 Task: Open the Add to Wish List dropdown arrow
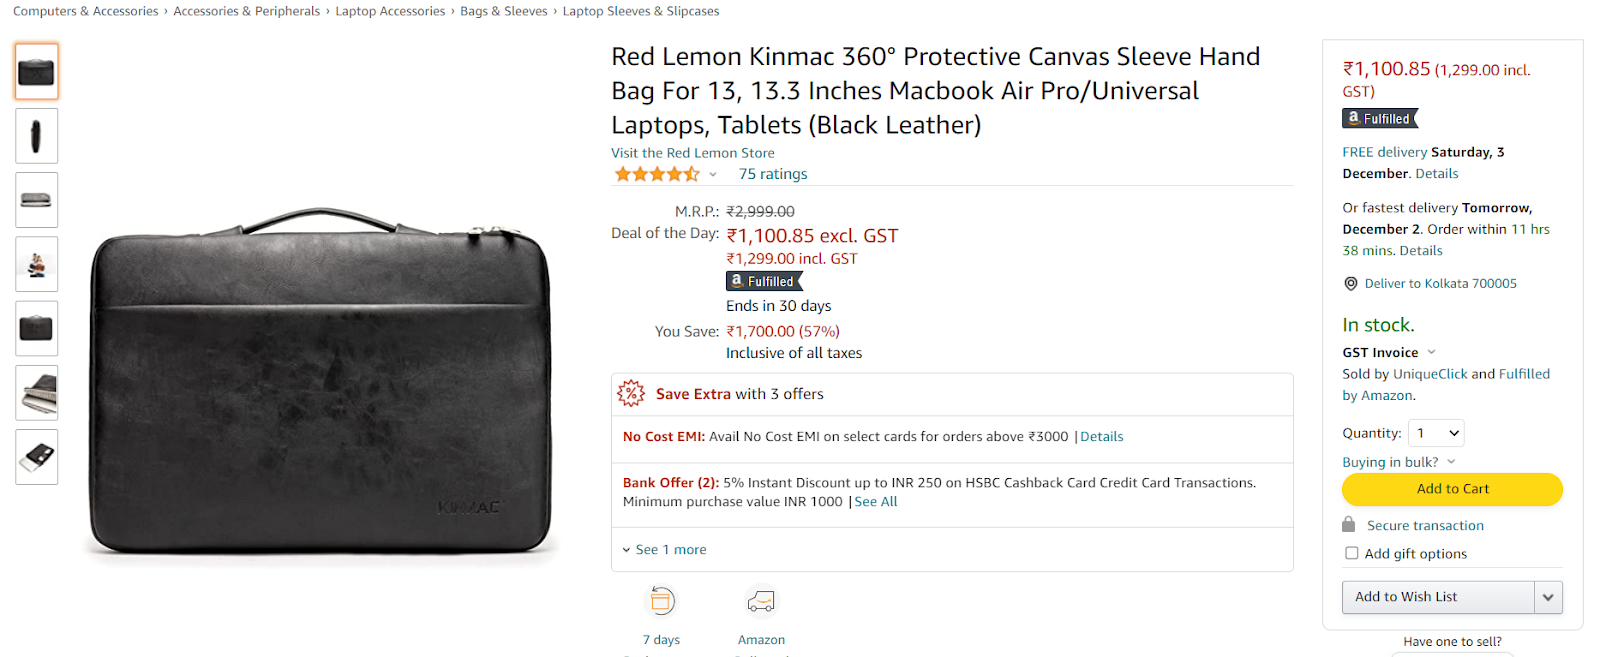coord(1548,597)
